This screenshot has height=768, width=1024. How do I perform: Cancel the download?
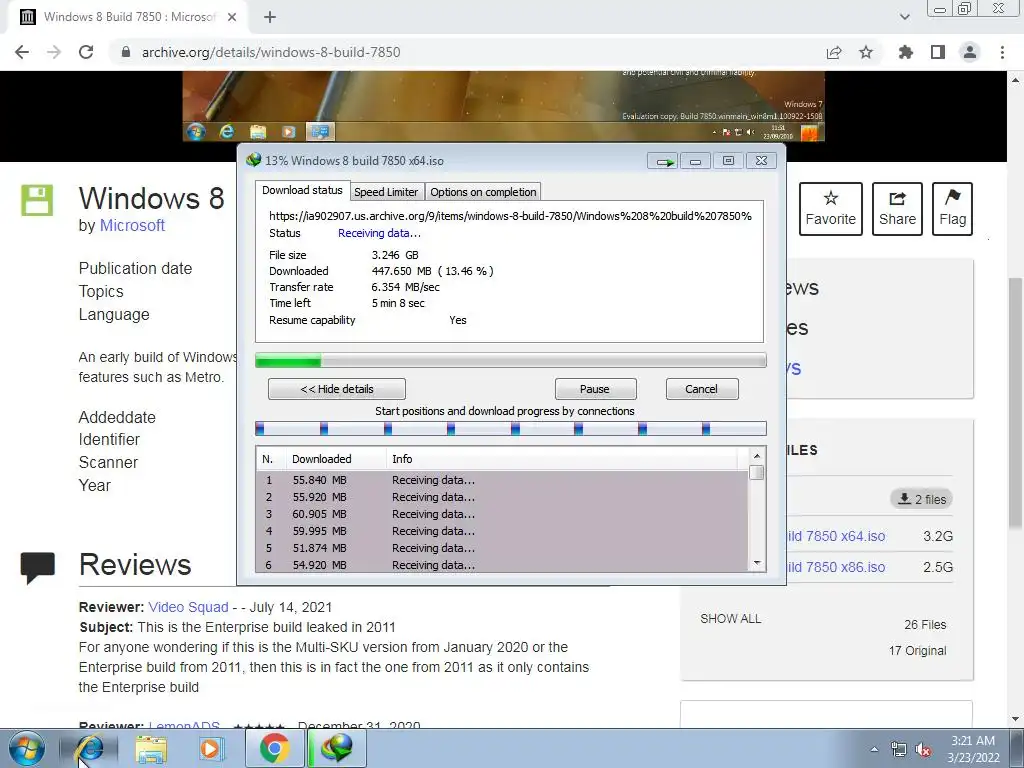pos(701,389)
